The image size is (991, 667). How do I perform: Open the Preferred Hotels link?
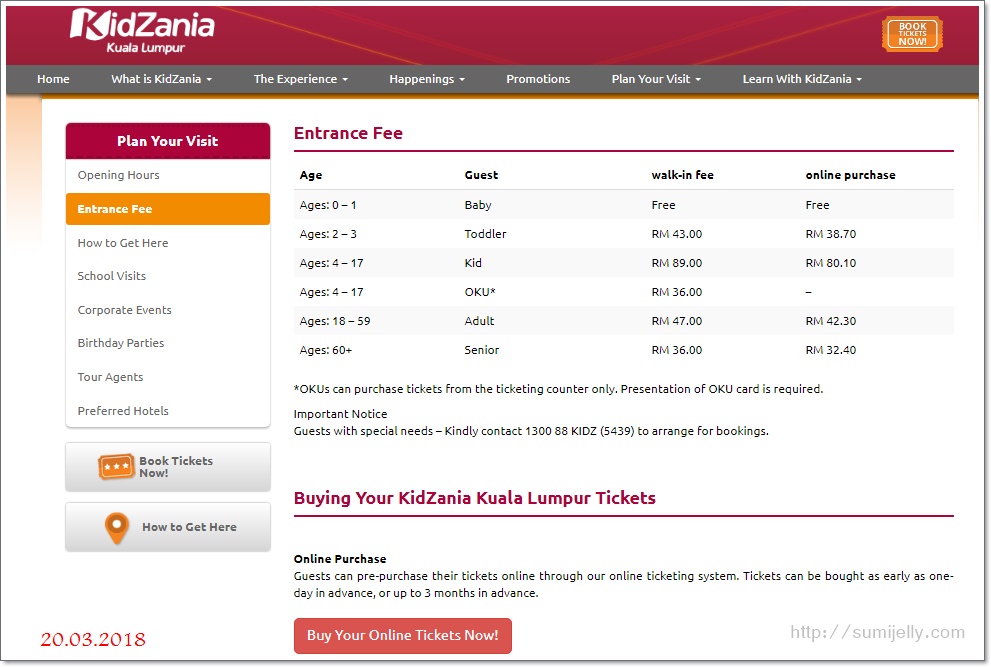click(x=123, y=411)
